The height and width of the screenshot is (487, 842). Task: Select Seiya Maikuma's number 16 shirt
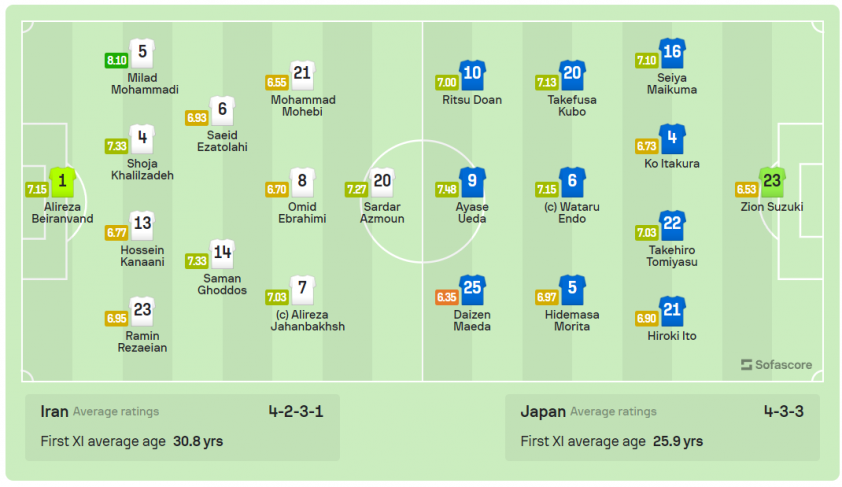coord(672,53)
